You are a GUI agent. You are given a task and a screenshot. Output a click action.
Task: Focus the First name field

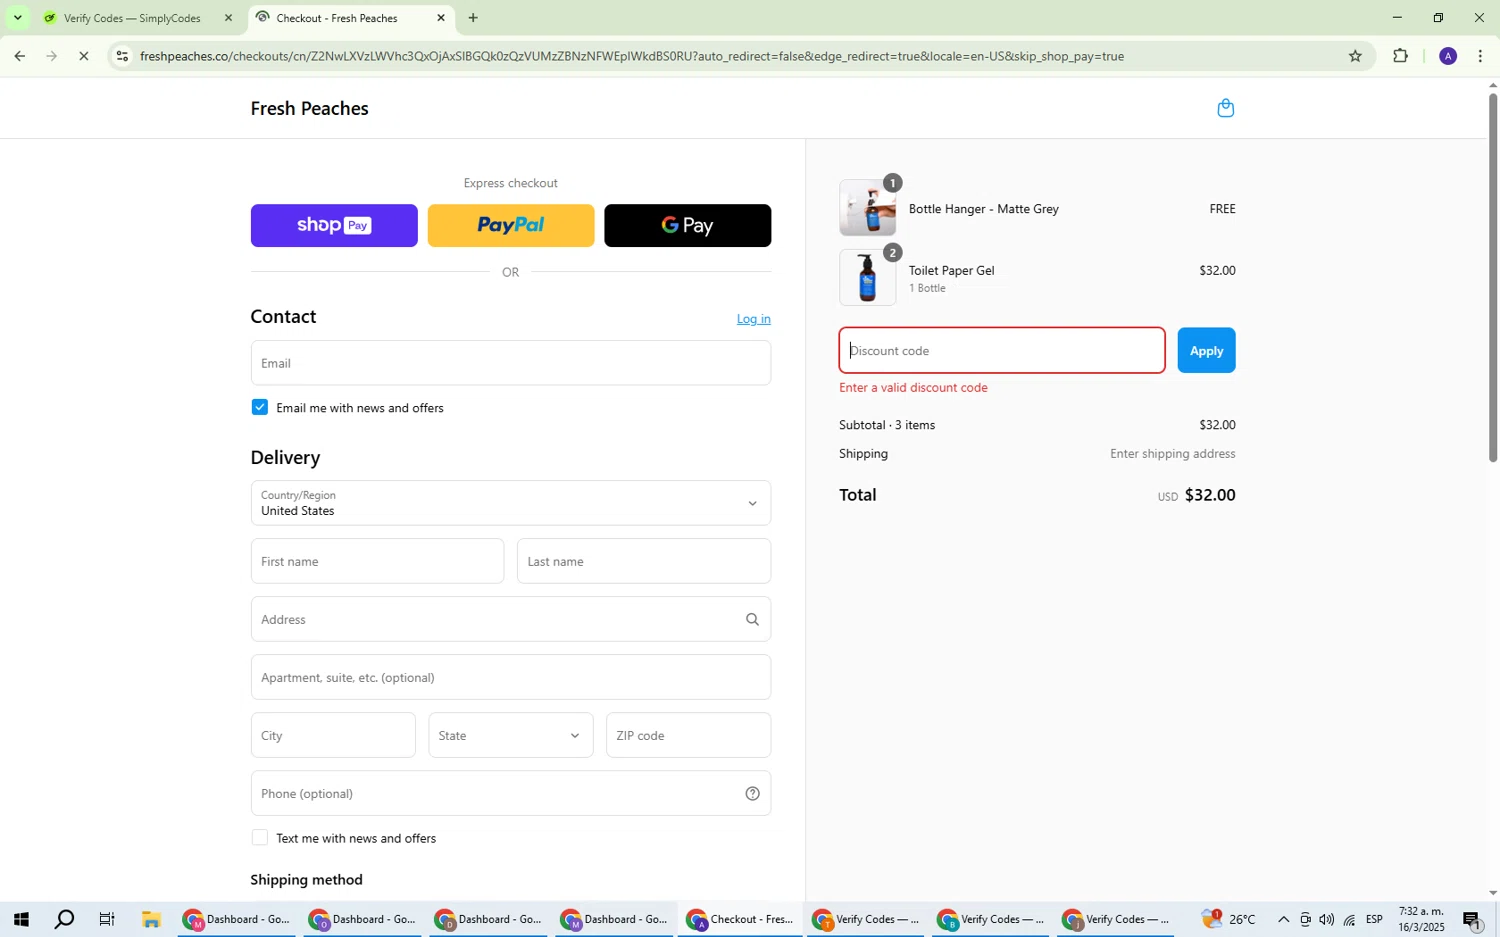pyautogui.click(x=377, y=562)
